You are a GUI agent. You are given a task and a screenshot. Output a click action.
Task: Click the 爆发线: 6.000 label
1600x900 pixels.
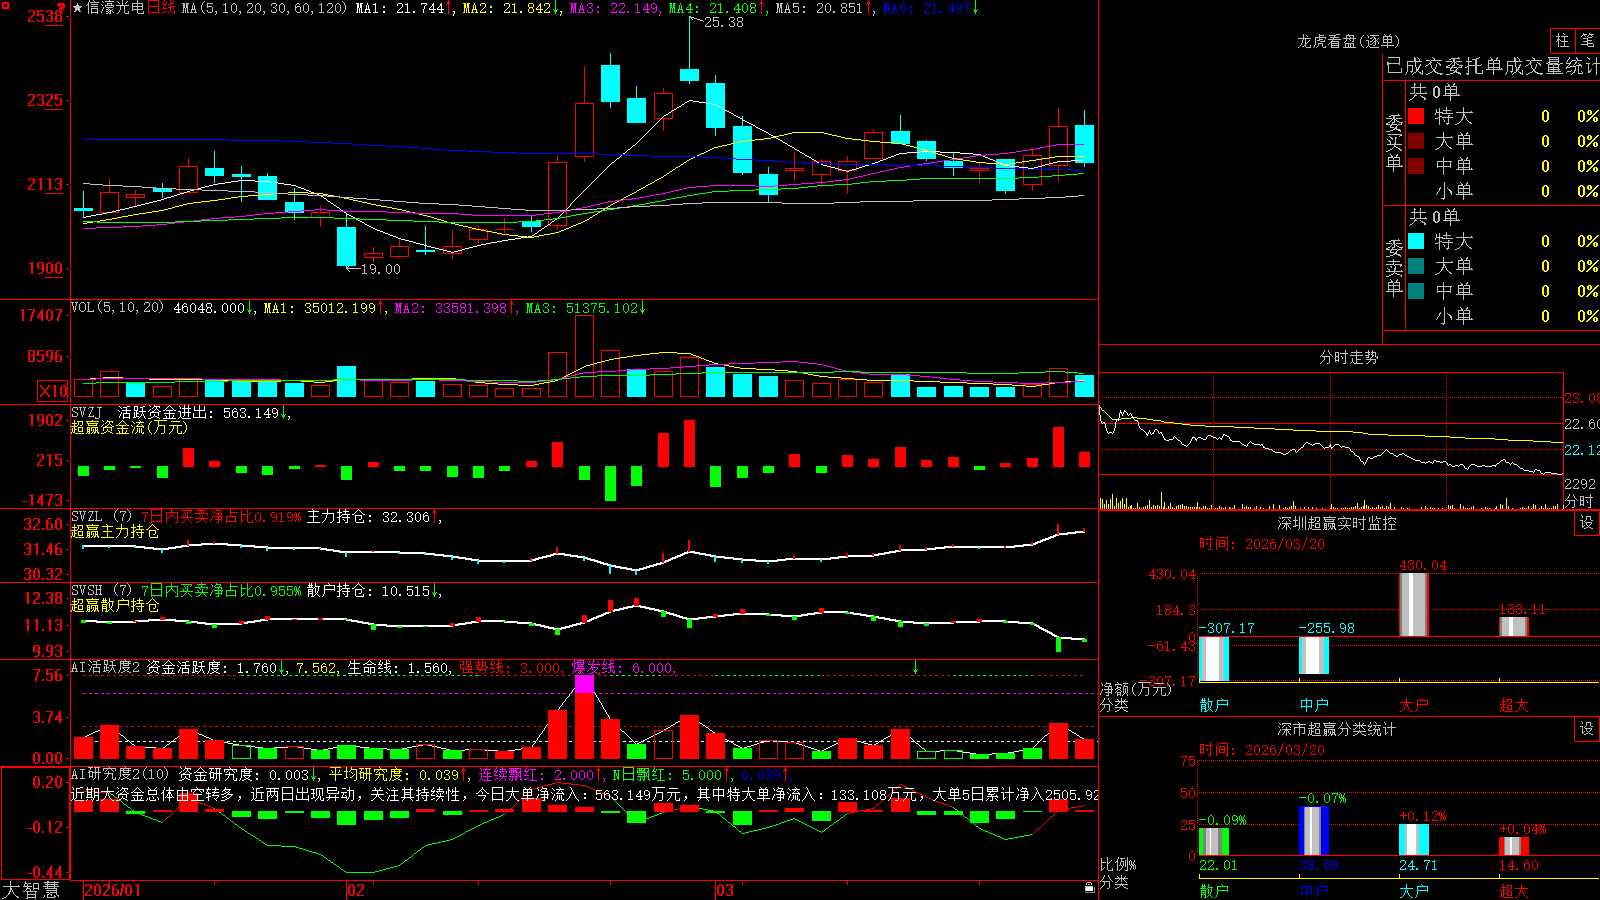coord(622,668)
